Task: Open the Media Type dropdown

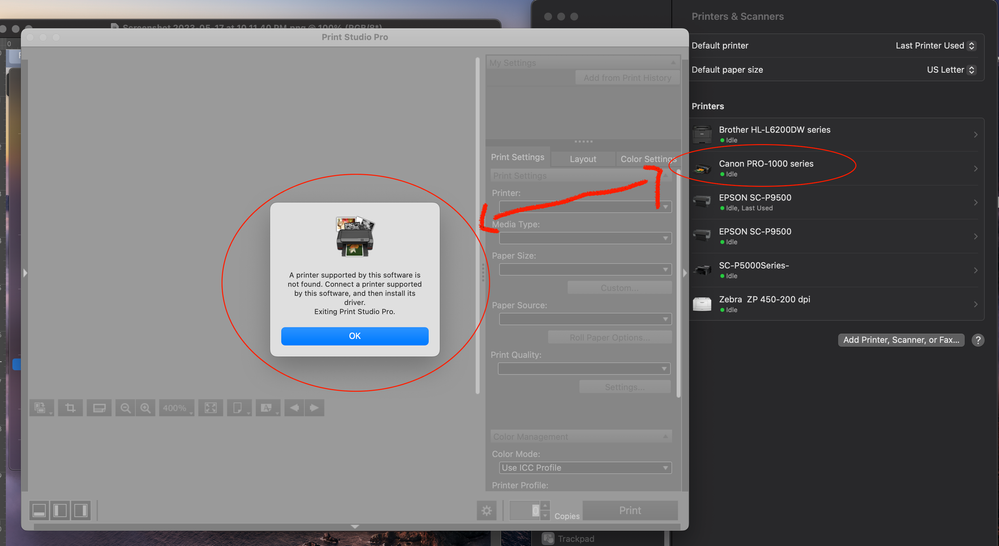Action: pyautogui.click(x=585, y=238)
